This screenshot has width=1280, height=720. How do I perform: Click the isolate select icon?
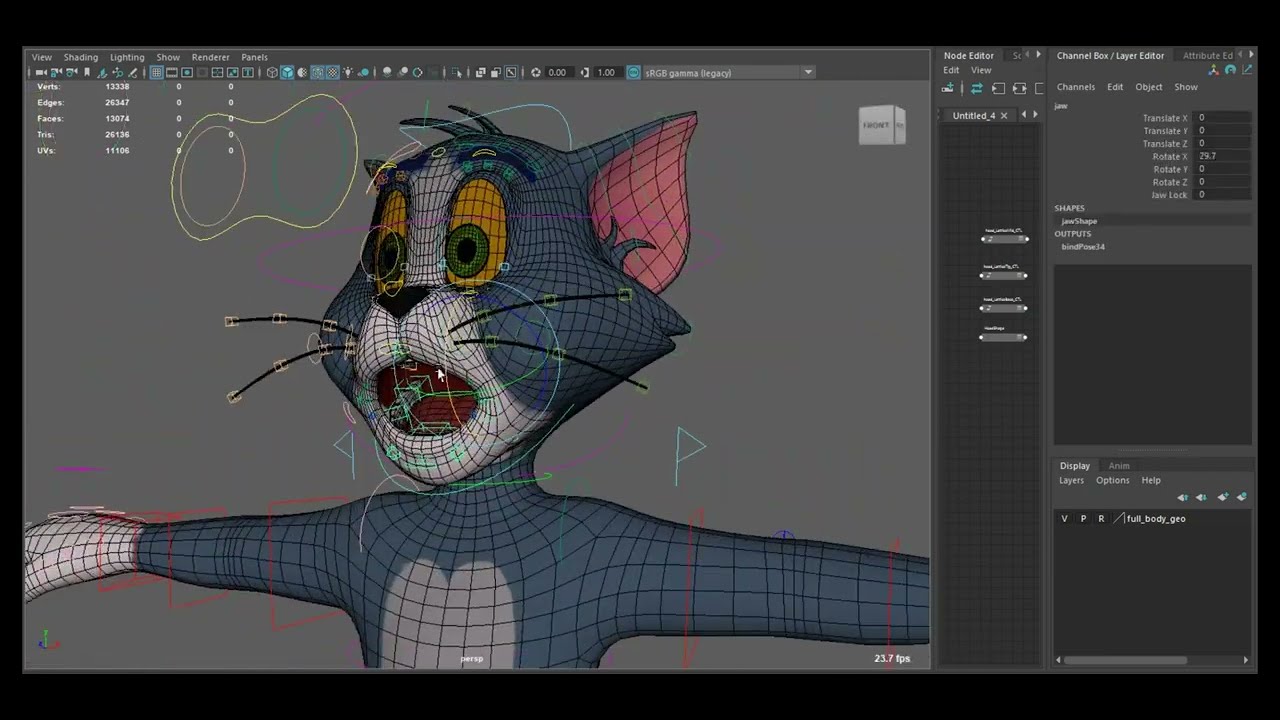456,73
